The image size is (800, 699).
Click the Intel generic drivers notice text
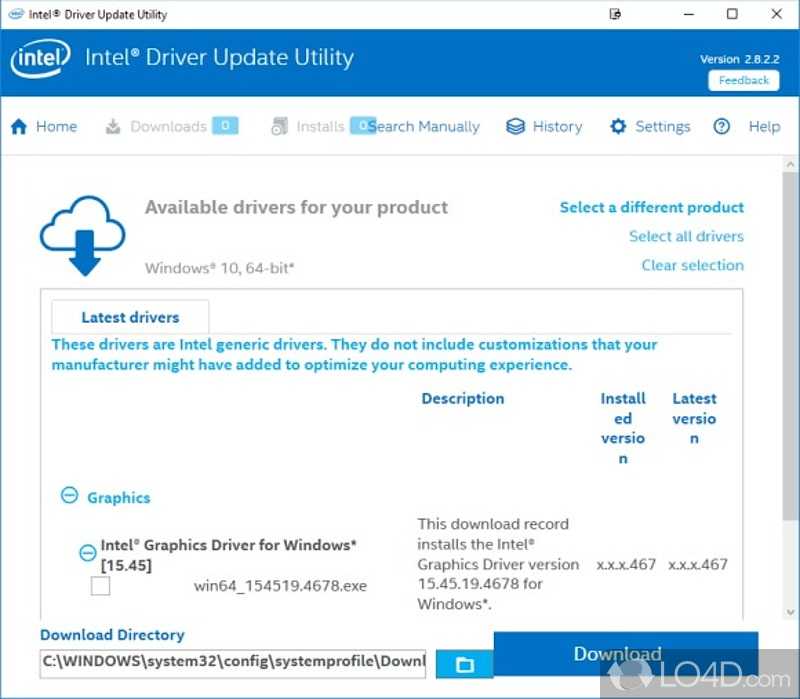point(354,355)
